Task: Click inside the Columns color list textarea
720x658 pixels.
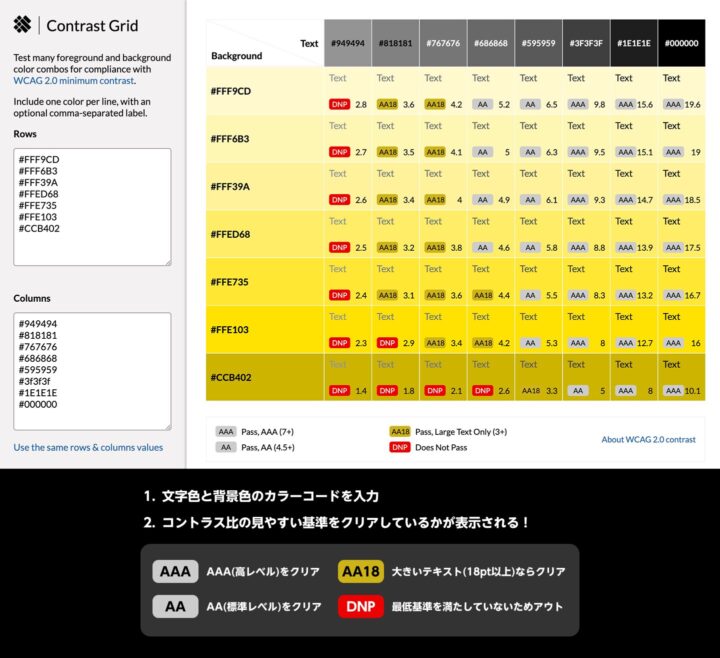Action: [92, 371]
